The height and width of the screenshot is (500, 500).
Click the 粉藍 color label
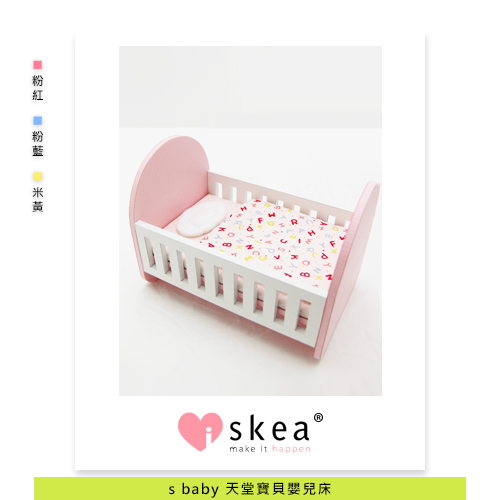coord(38,144)
